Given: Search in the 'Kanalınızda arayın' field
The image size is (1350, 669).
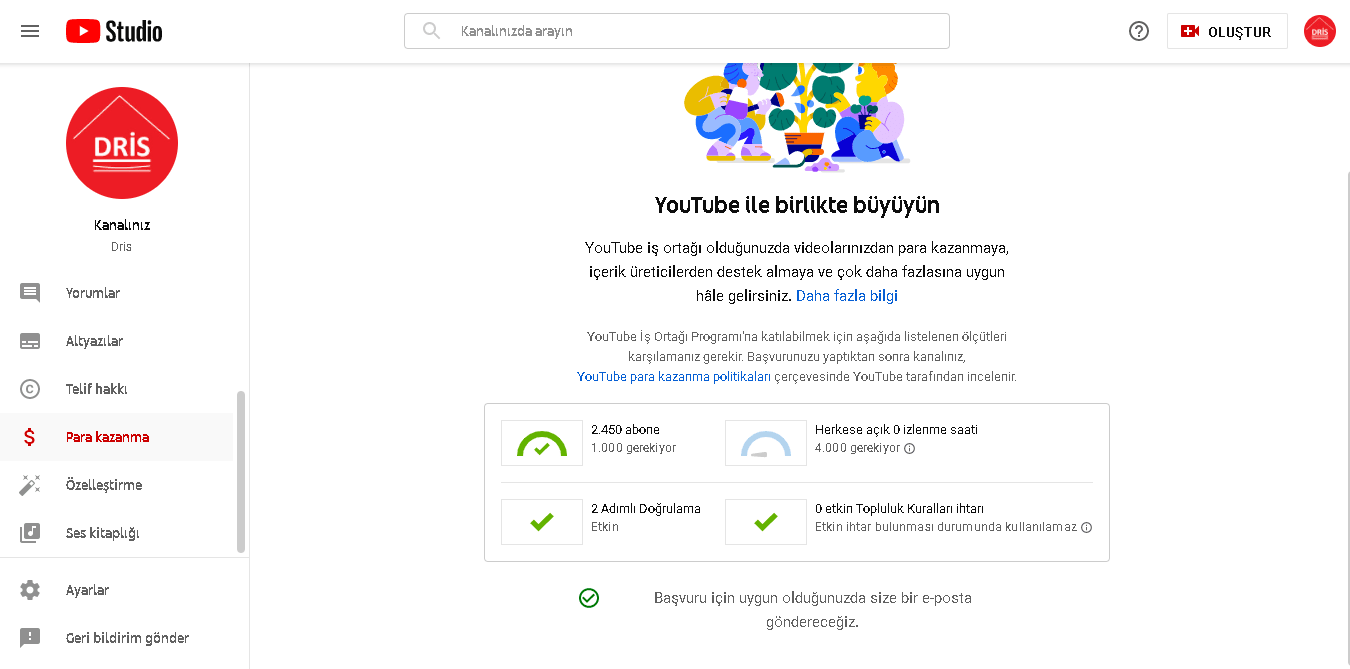Looking at the screenshot, I should tap(677, 31).
